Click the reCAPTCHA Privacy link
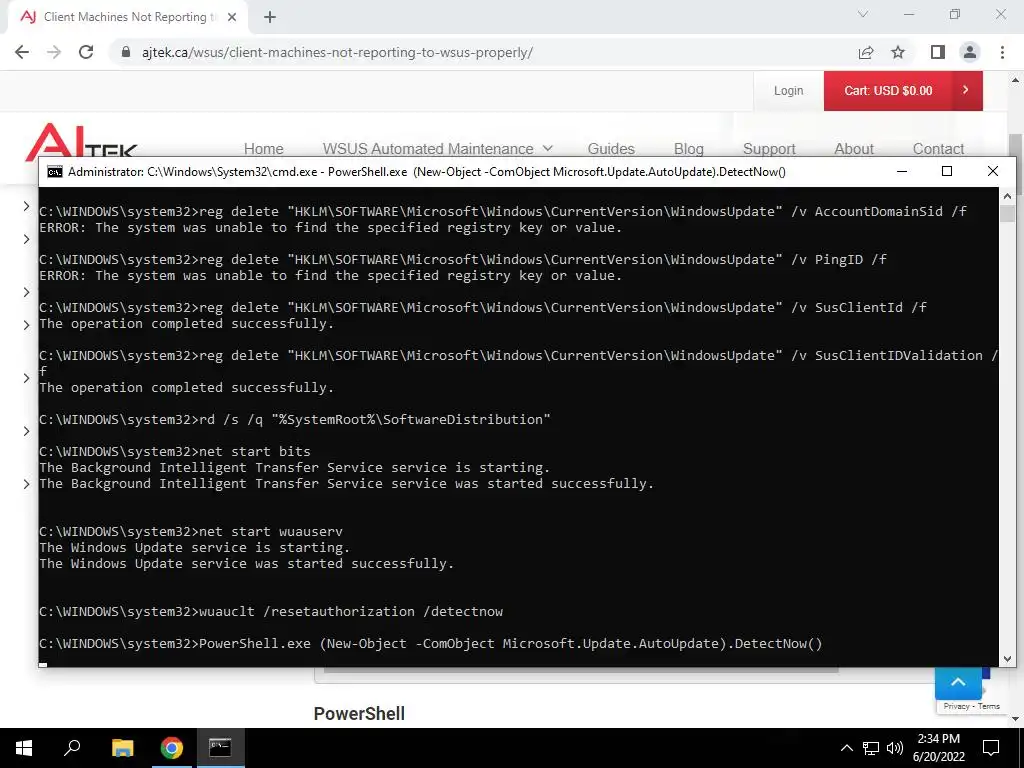The height and width of the screenshot is (768, 1024). pyautogui.click(x=956, y=706)
